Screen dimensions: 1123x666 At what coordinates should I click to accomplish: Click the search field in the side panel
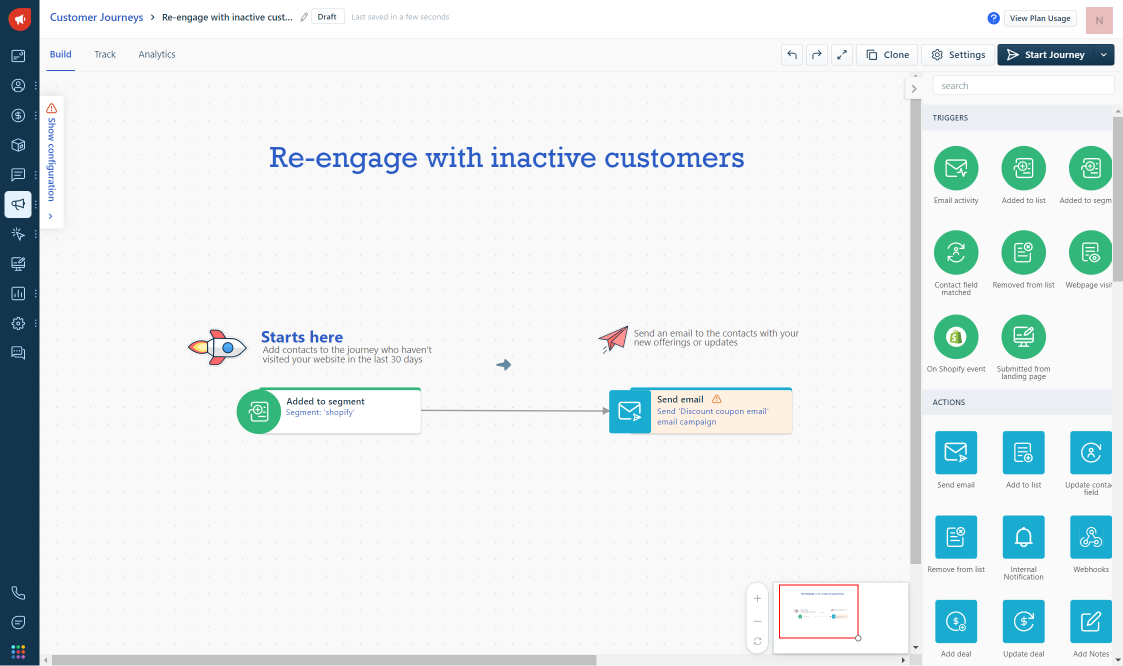(x=1023, y=86)
